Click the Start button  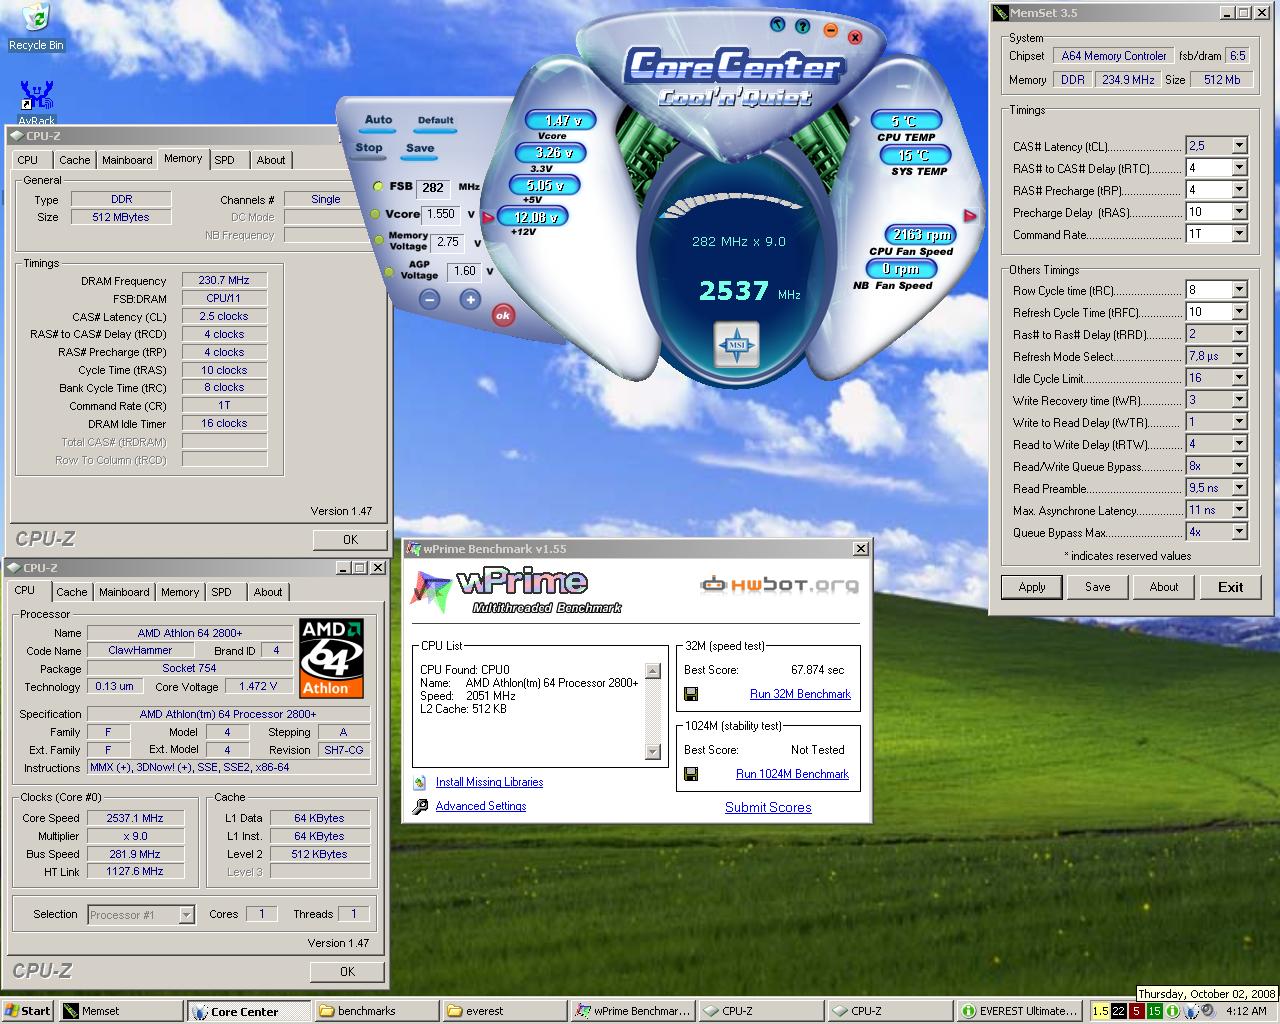tap(28, 1011)
